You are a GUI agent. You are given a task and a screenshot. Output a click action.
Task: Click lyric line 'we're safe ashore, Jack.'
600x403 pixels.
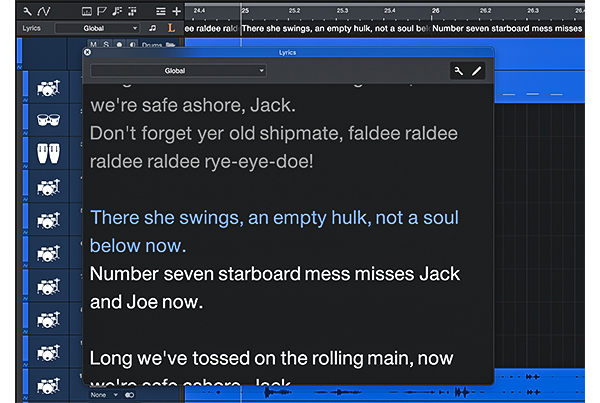tap(193, 105)
